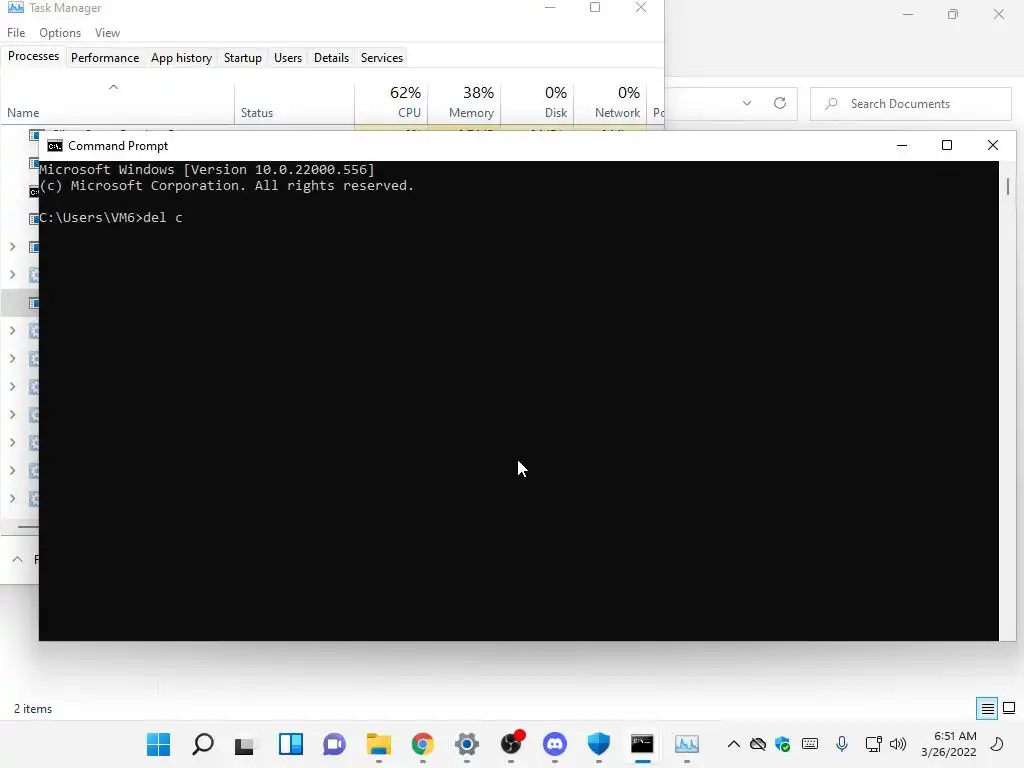Click the '2 items' status text
Screen dimensions: 1024x768
(x=33, y=709)
